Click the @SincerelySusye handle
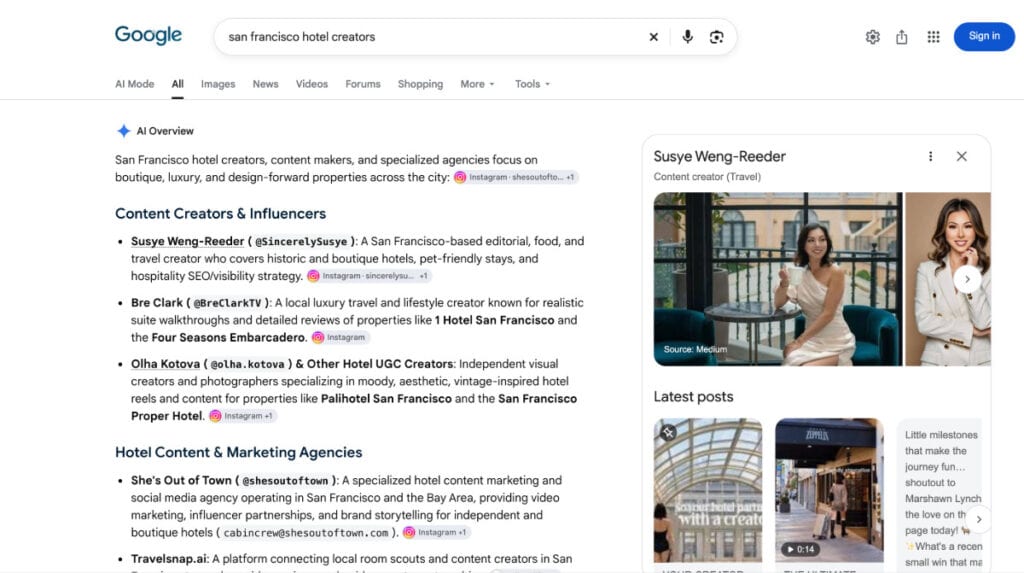 point(301,242)
